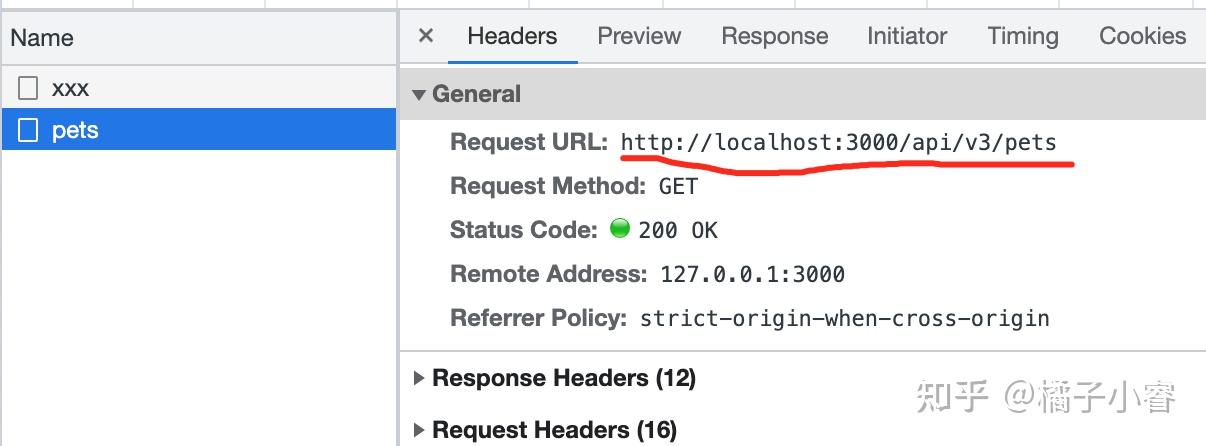The image size is (1206, 446).
Task: Close the request details panel
Action: 426,36
